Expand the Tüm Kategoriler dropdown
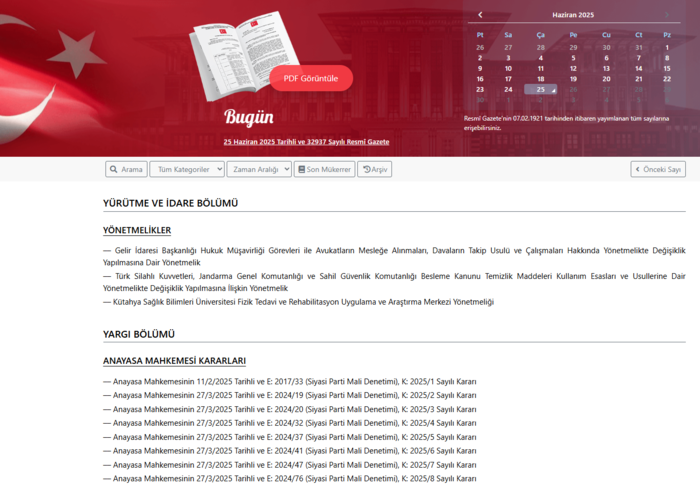This screenshot has height=486, width=700. pos(187,169)
